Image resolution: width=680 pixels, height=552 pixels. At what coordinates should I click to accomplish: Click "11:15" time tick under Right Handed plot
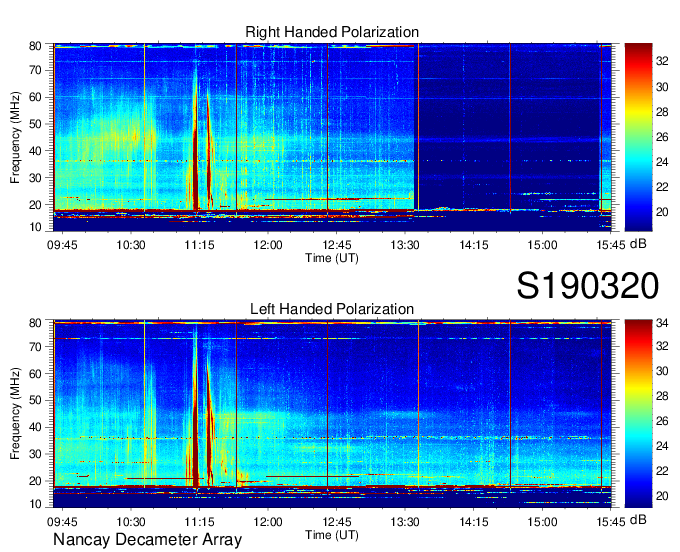coord(199,245)
